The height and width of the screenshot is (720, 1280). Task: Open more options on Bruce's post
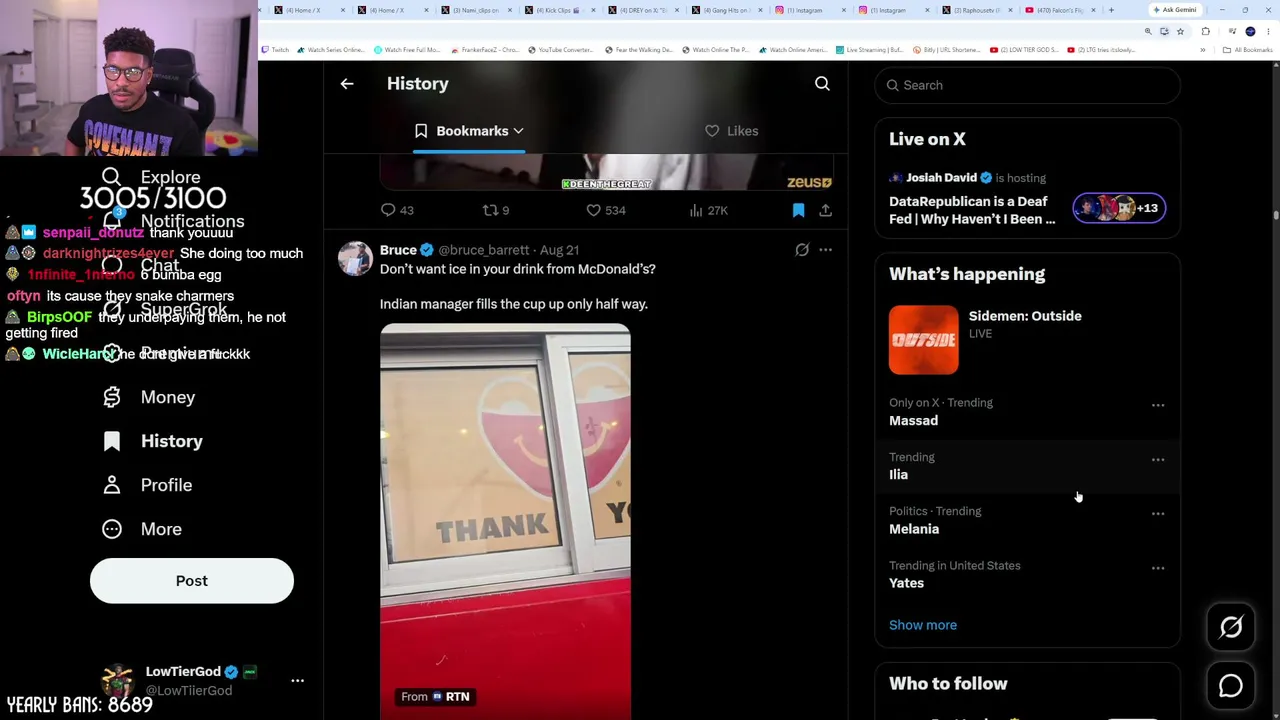(825, 250)
